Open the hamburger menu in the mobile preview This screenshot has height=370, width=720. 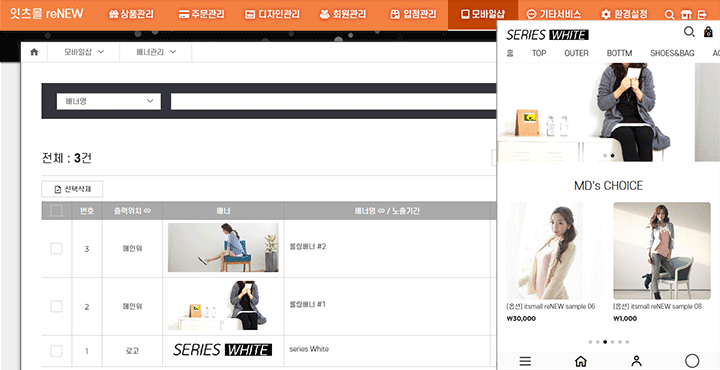(x=525, y=361)
